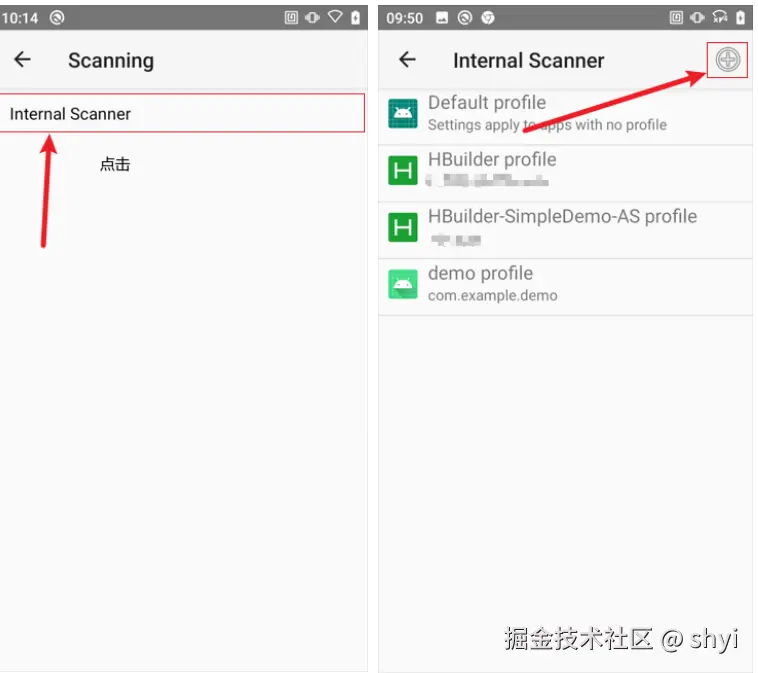Select the demo profile com.example.demo
Screen dimensions: 758x673
click(565, 287)
